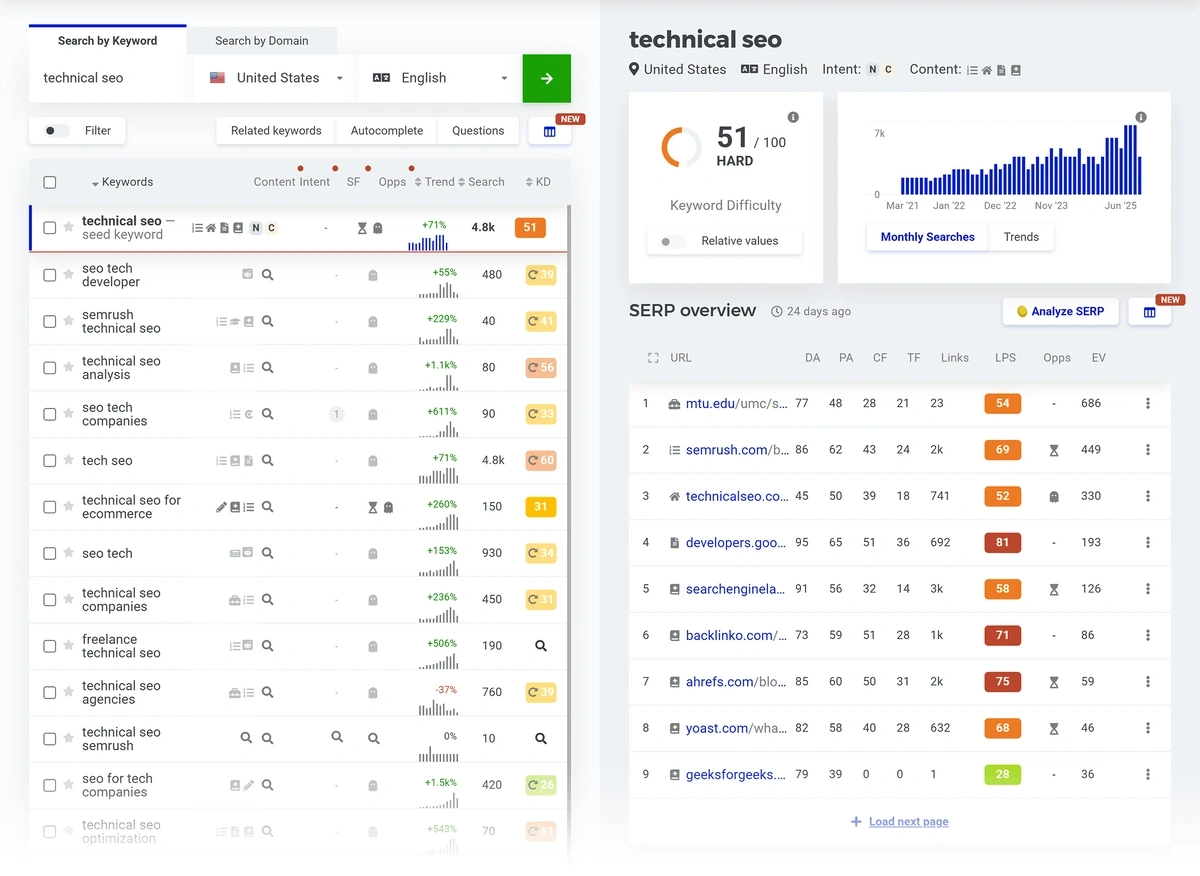Click the green LPS 28 badge
Image resolution: width=1200 pixels, height=876 pixels.
[1002, 774]
